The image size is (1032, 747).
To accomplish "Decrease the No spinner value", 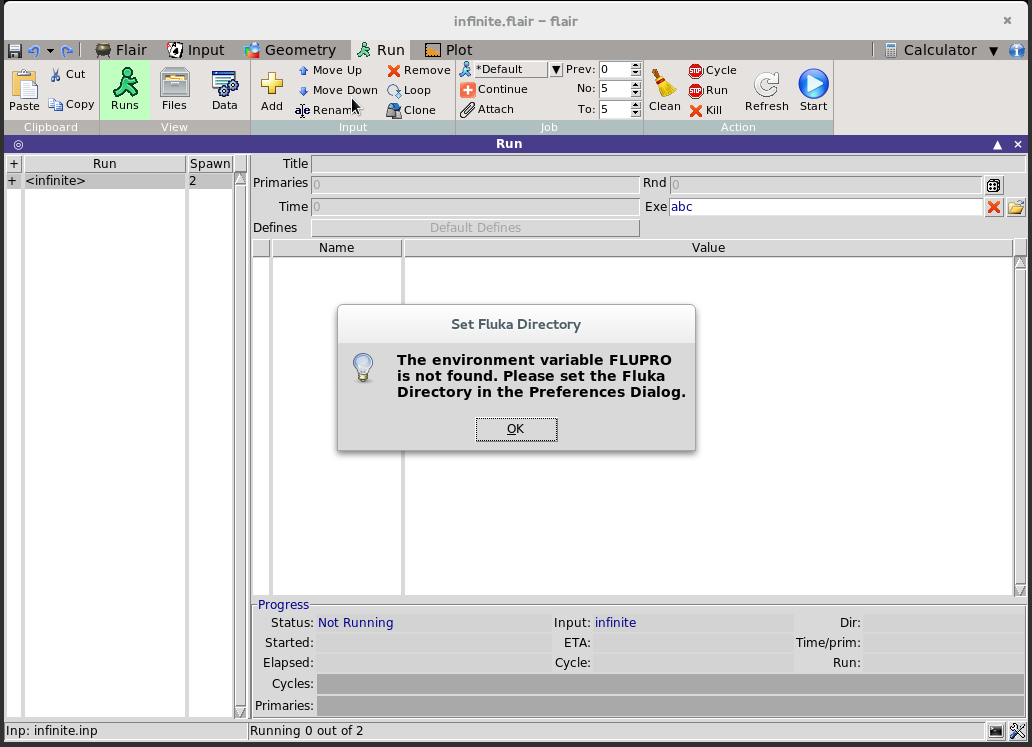I will tap(636, 93).
